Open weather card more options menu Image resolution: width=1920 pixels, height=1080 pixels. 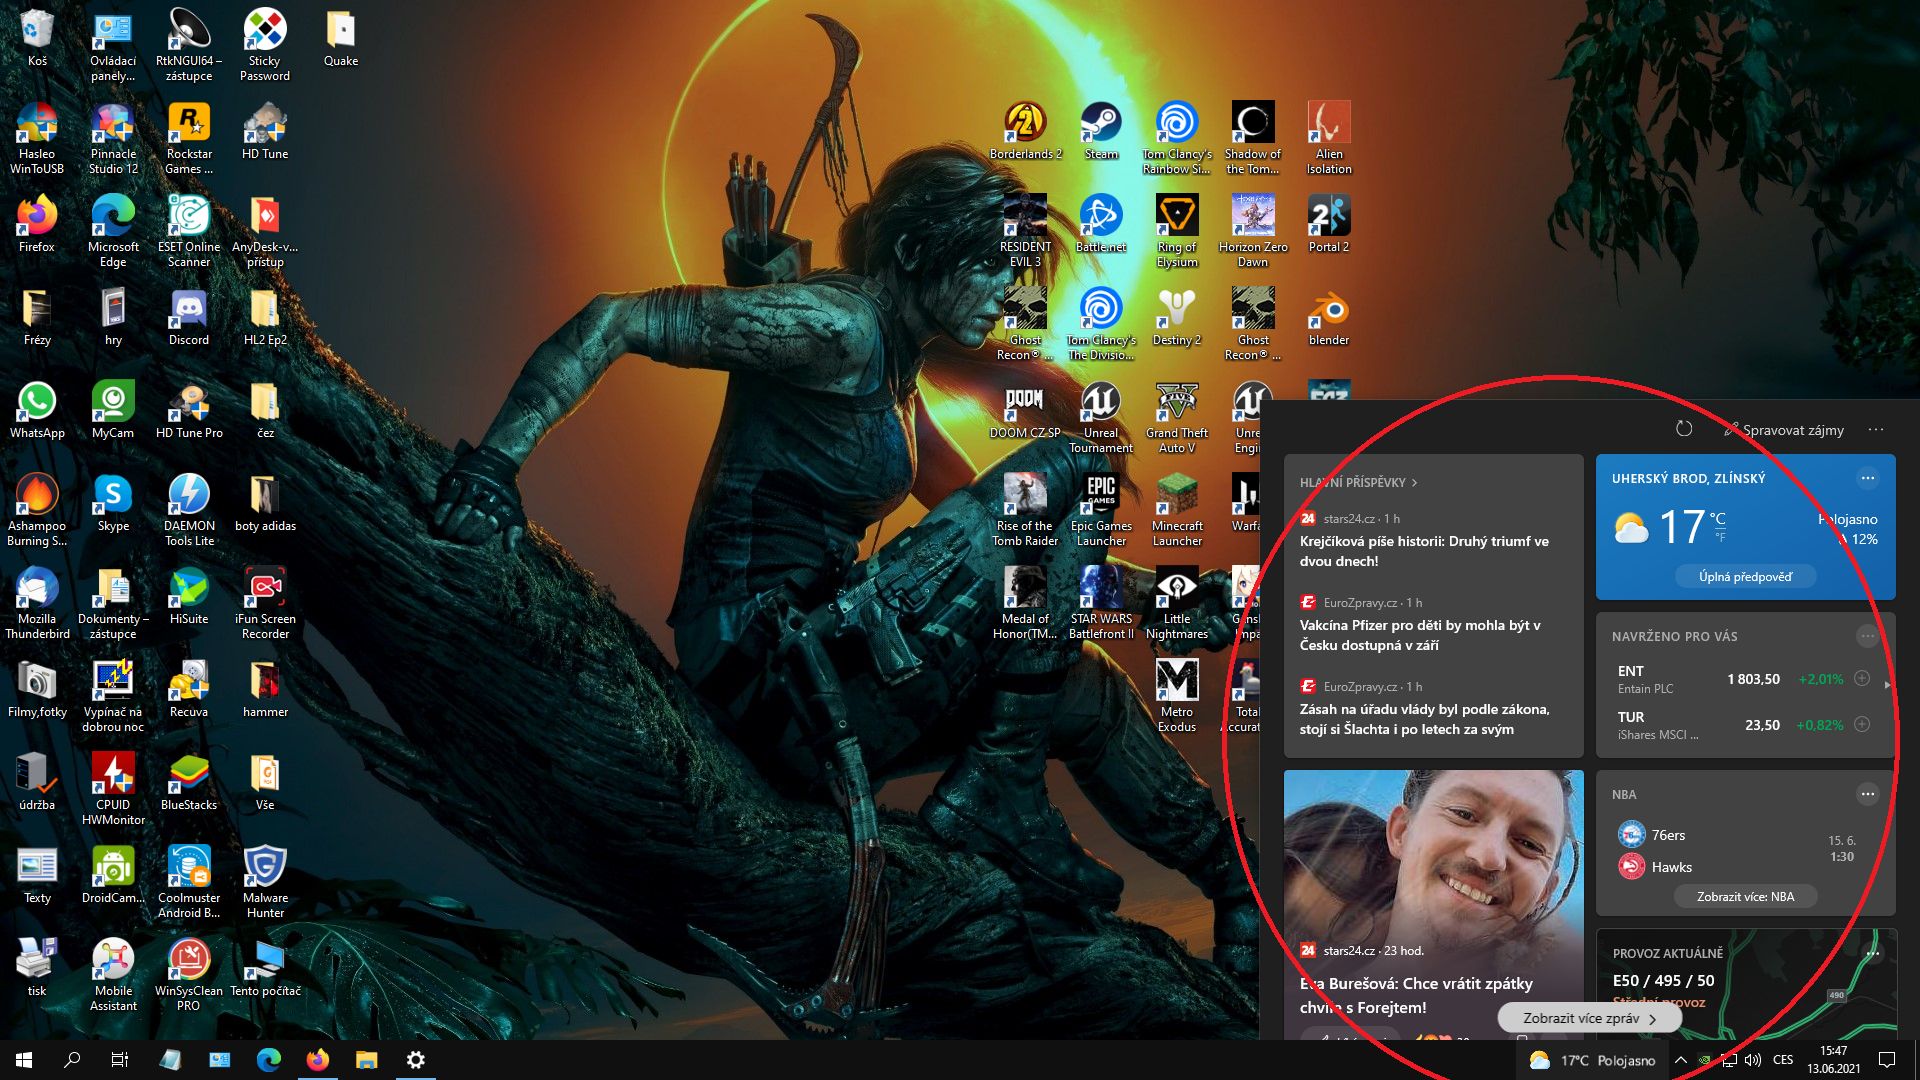pyautogui.click(x=1867, y=479)
